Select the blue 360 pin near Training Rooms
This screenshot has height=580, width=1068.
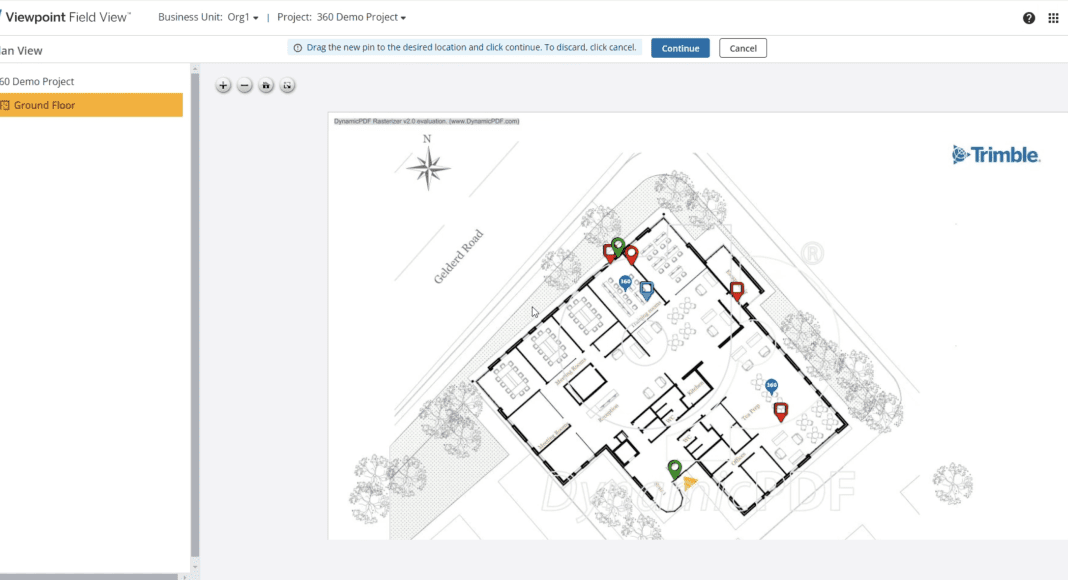[625, 283]
